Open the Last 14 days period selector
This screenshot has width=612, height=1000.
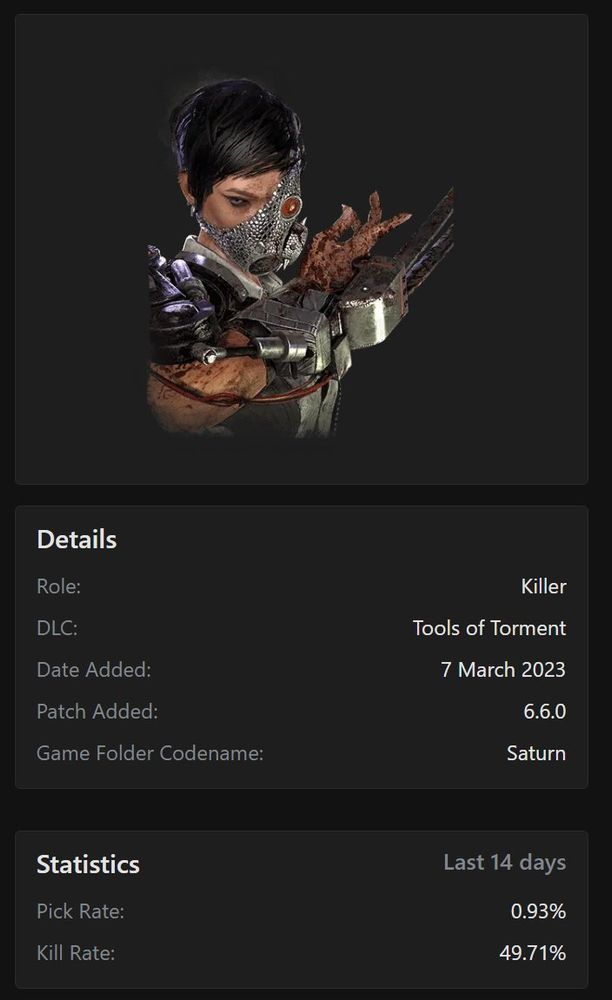click(x=505, y=862)
